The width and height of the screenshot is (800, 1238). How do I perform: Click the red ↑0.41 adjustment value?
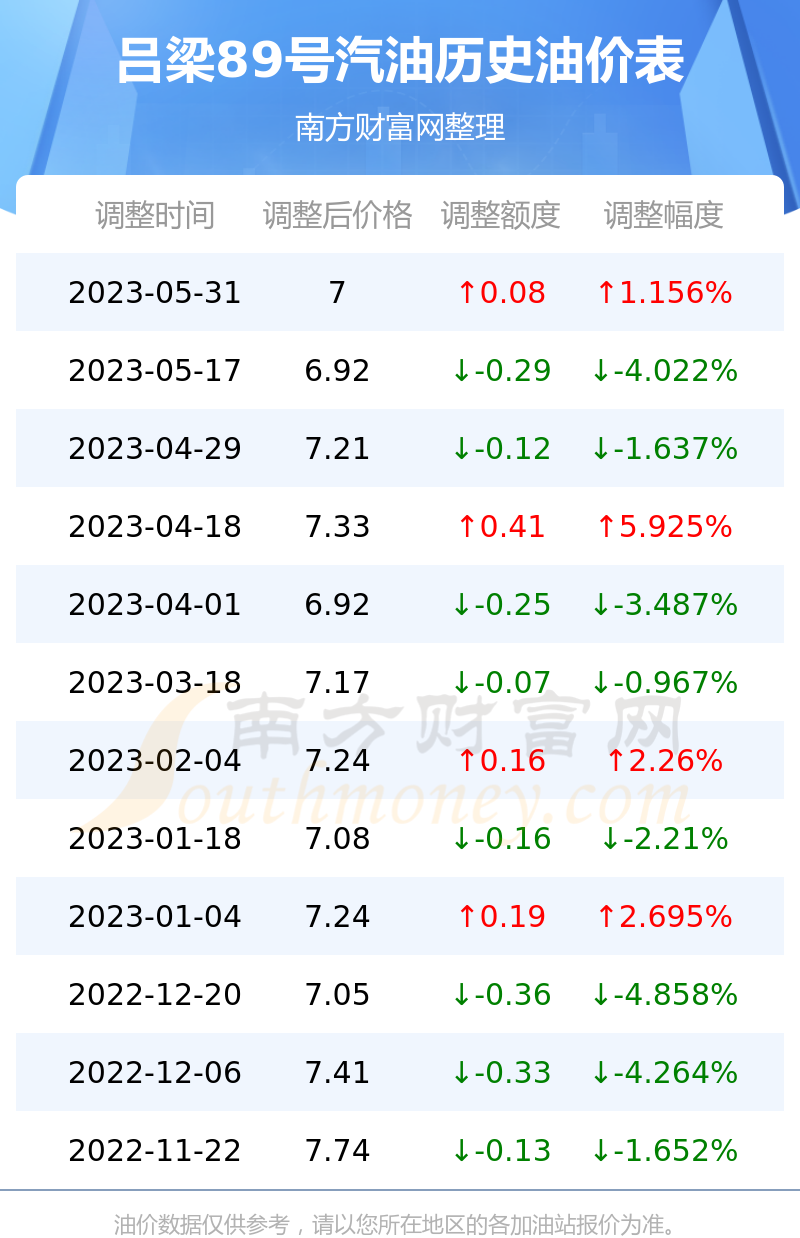click(x=501, y=527)
